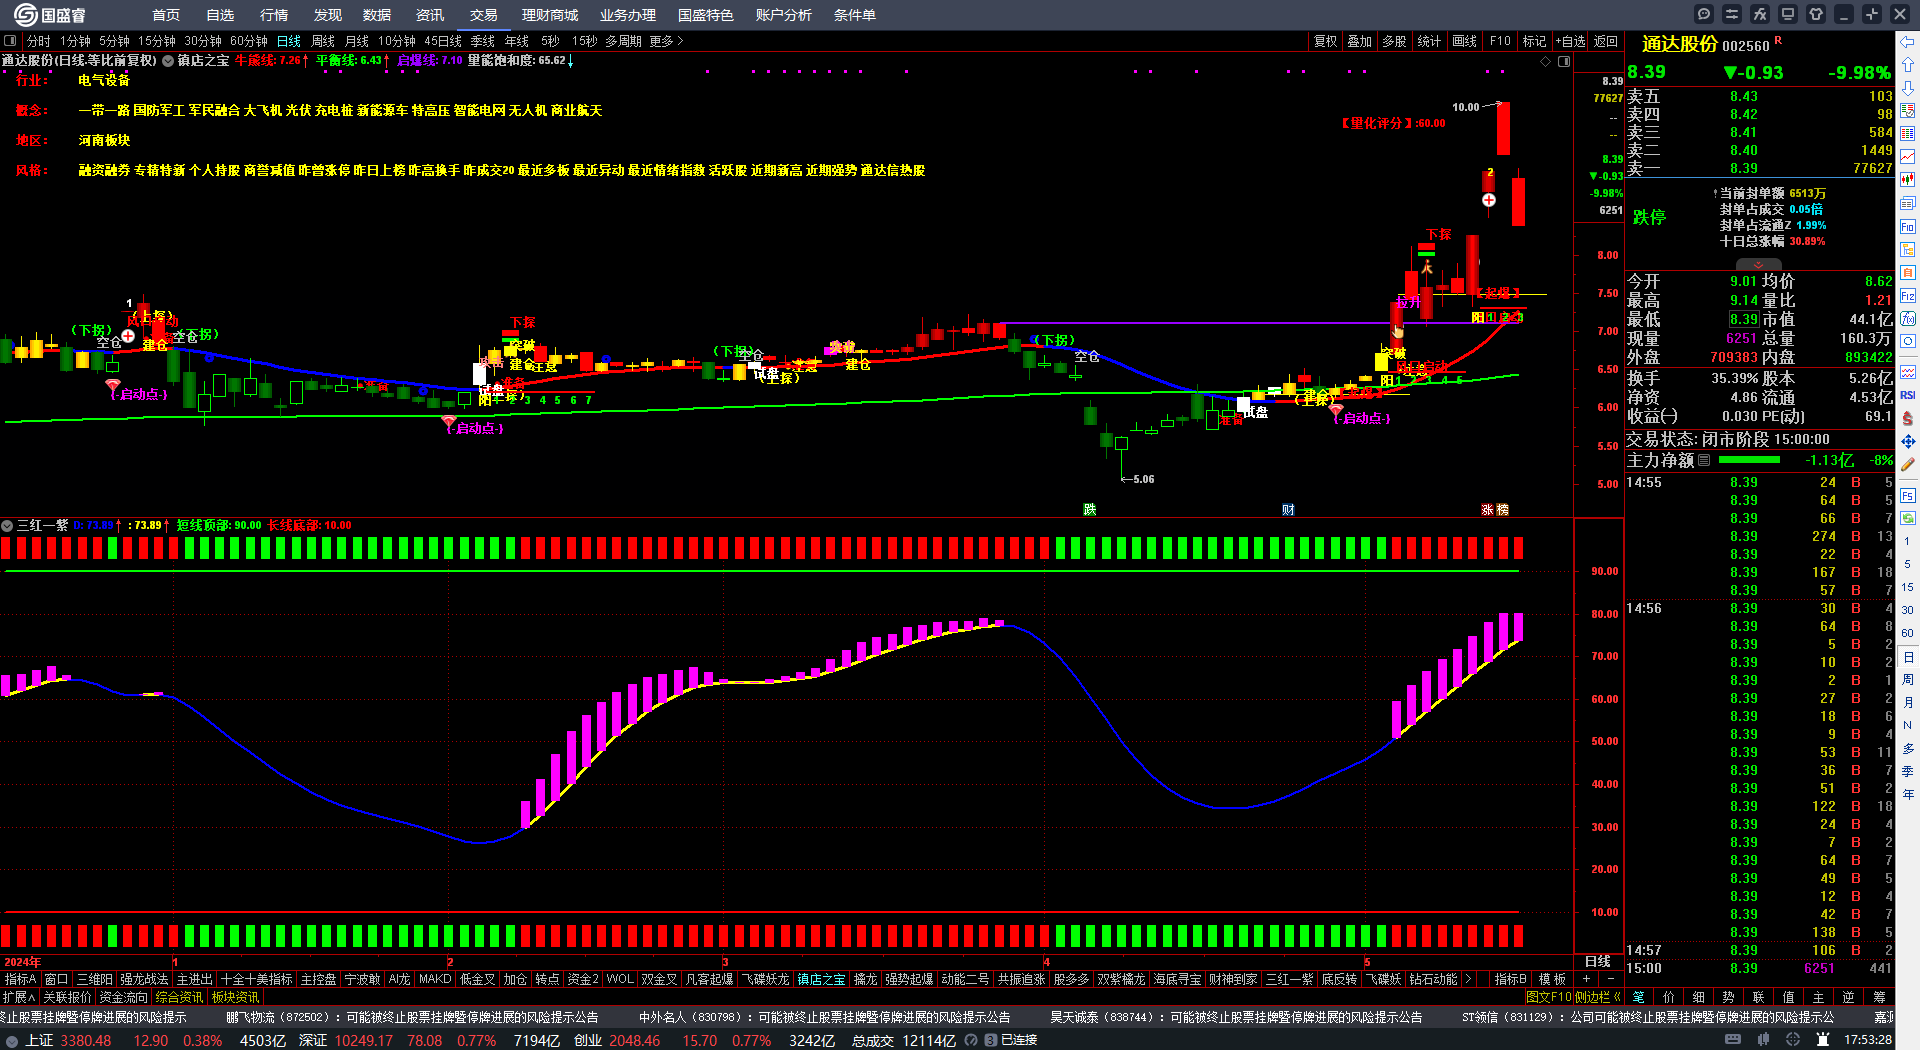
Task: Click the 返回 back button
Action: tap(1606, 41)
